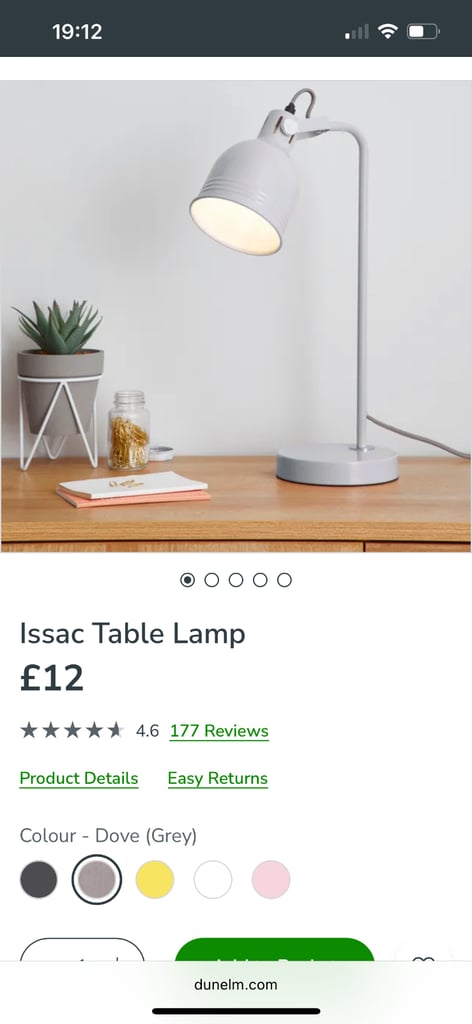Choose the yellow colour swatch
The height and width of the screenshot is (1024, 472).
tap(155, 880)
